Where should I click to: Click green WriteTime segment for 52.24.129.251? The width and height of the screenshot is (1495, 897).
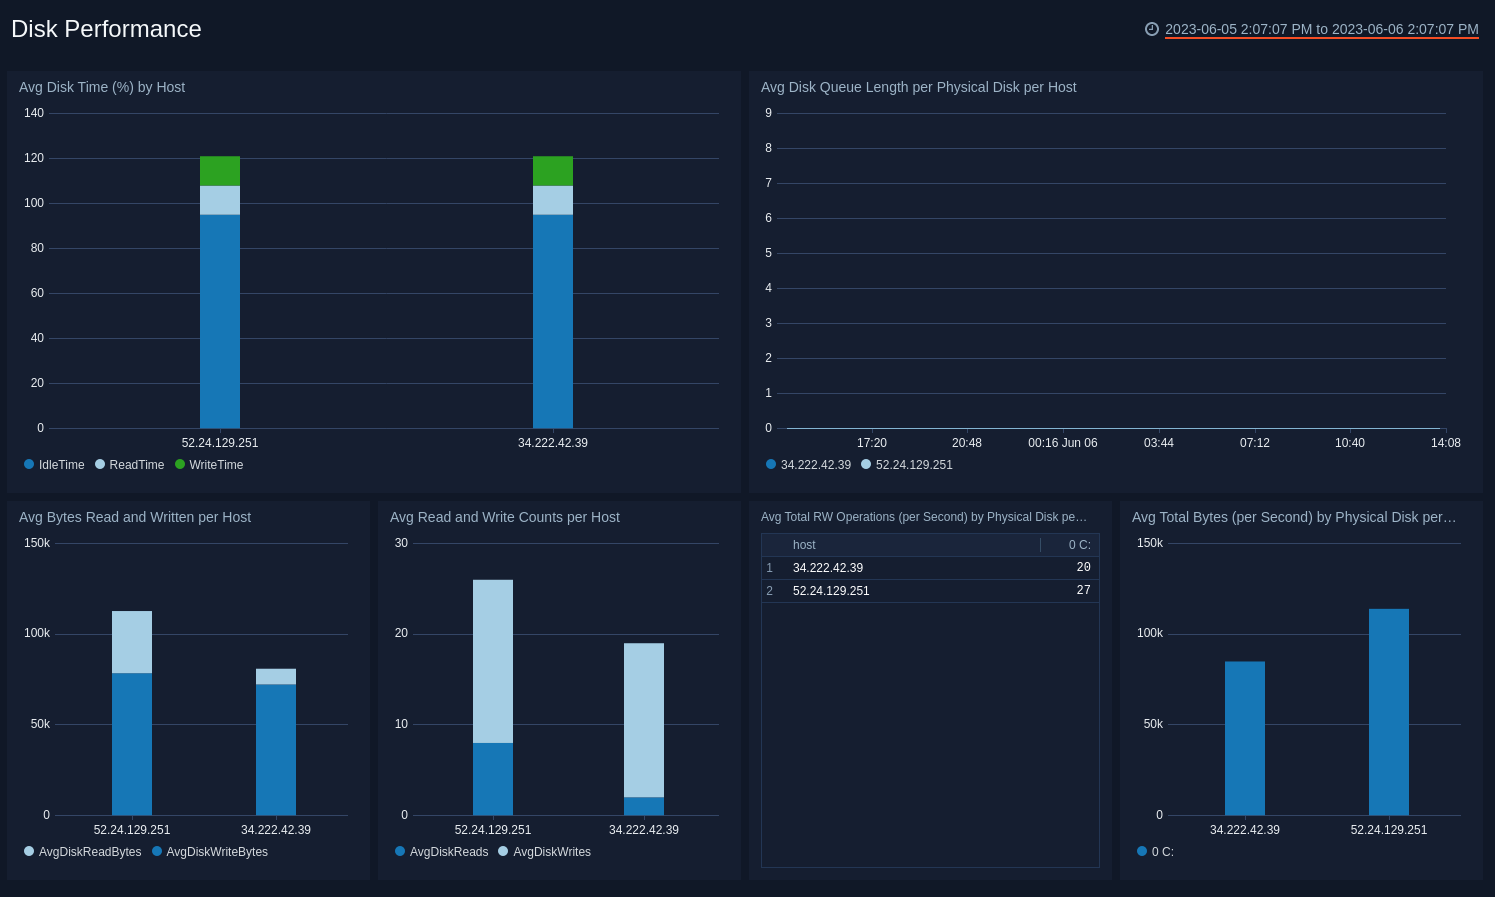coord(220,171)
